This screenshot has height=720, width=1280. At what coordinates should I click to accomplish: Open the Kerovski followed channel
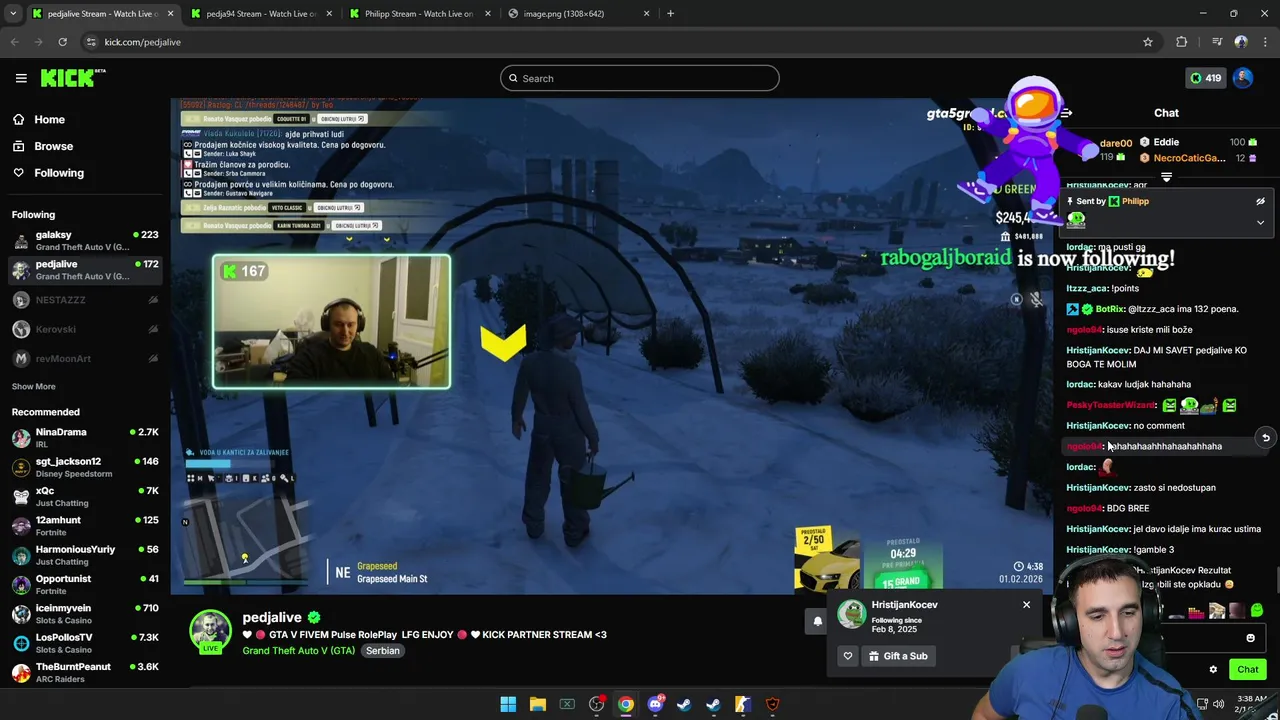[85, 329]
